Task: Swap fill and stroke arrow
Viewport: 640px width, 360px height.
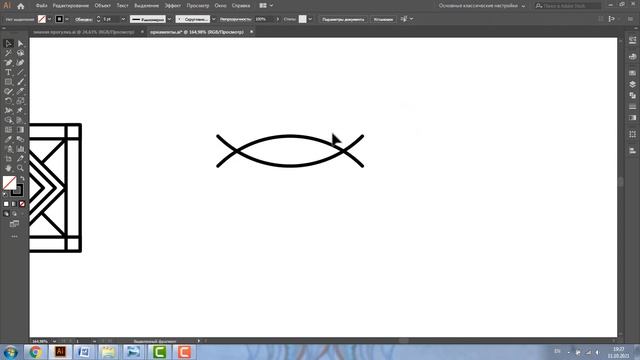Action: [22, 178]
